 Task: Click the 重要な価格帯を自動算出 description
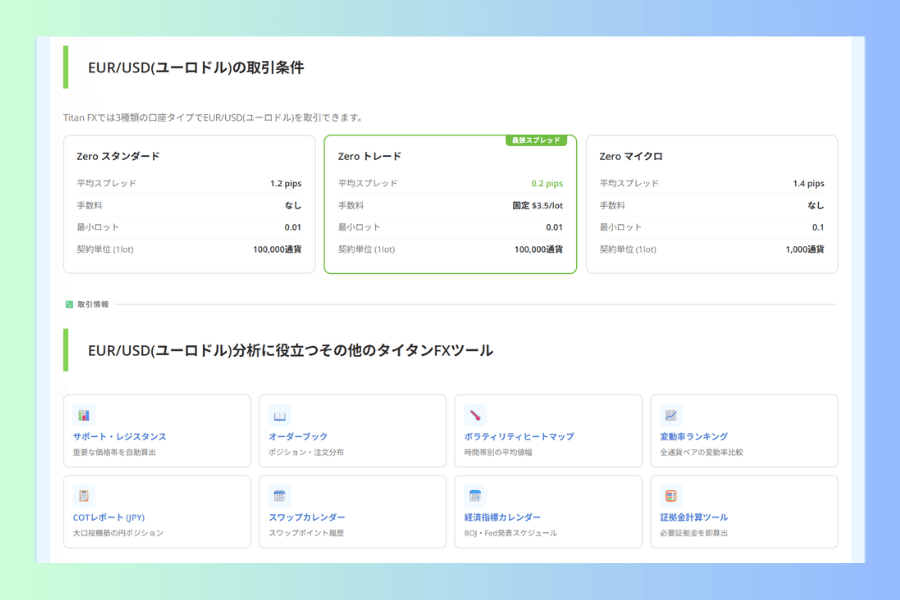point(114,452)
